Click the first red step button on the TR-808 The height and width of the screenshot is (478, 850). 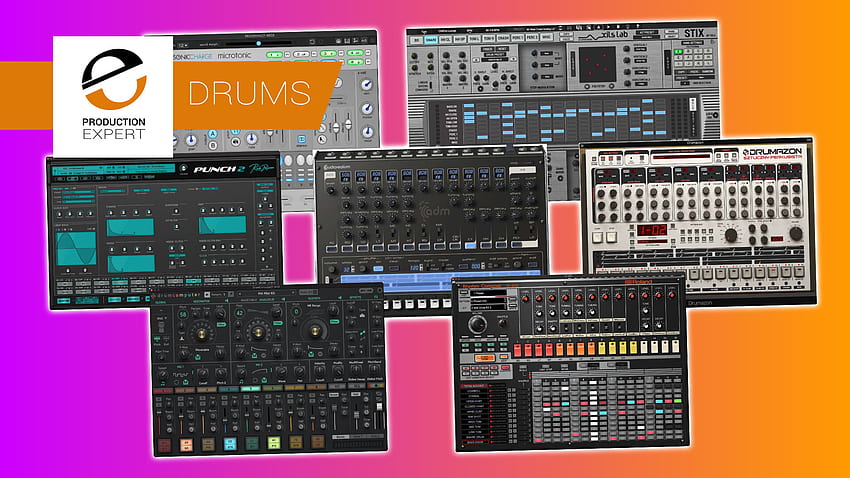point(517,350)
